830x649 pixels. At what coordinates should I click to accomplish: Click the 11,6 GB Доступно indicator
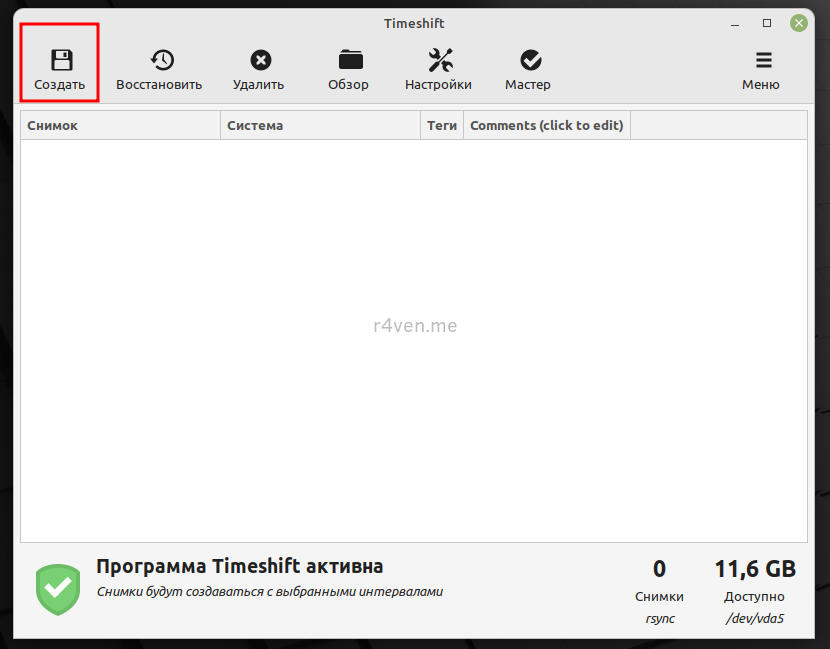tap(755, 582)
